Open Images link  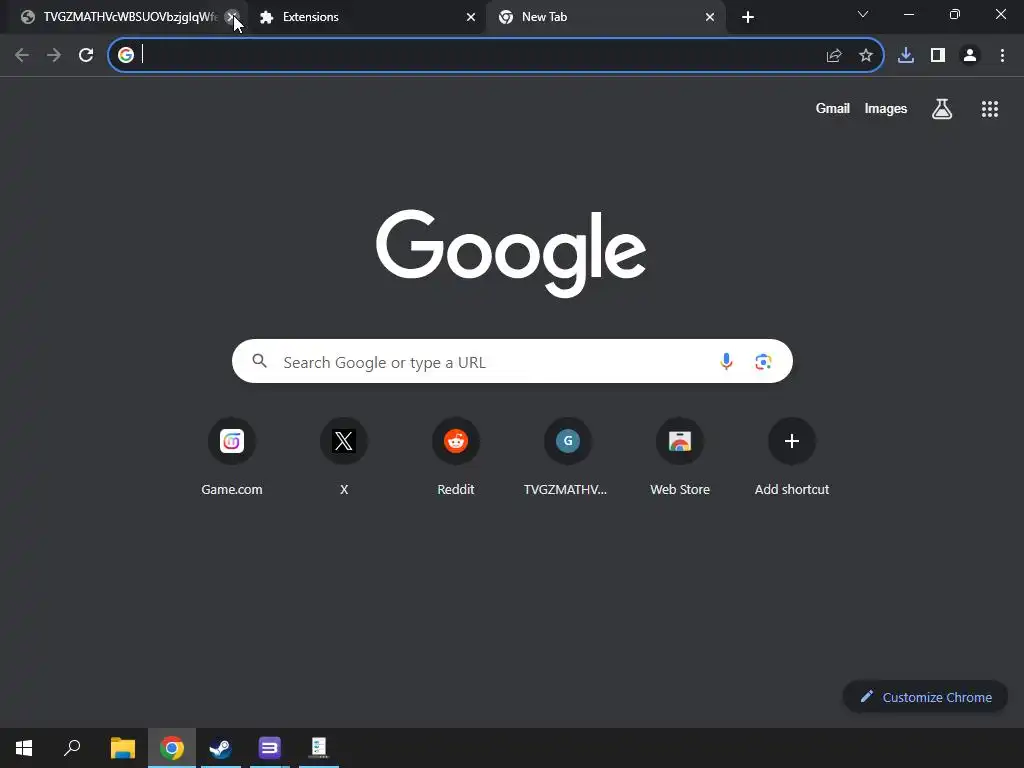(886, 108)
